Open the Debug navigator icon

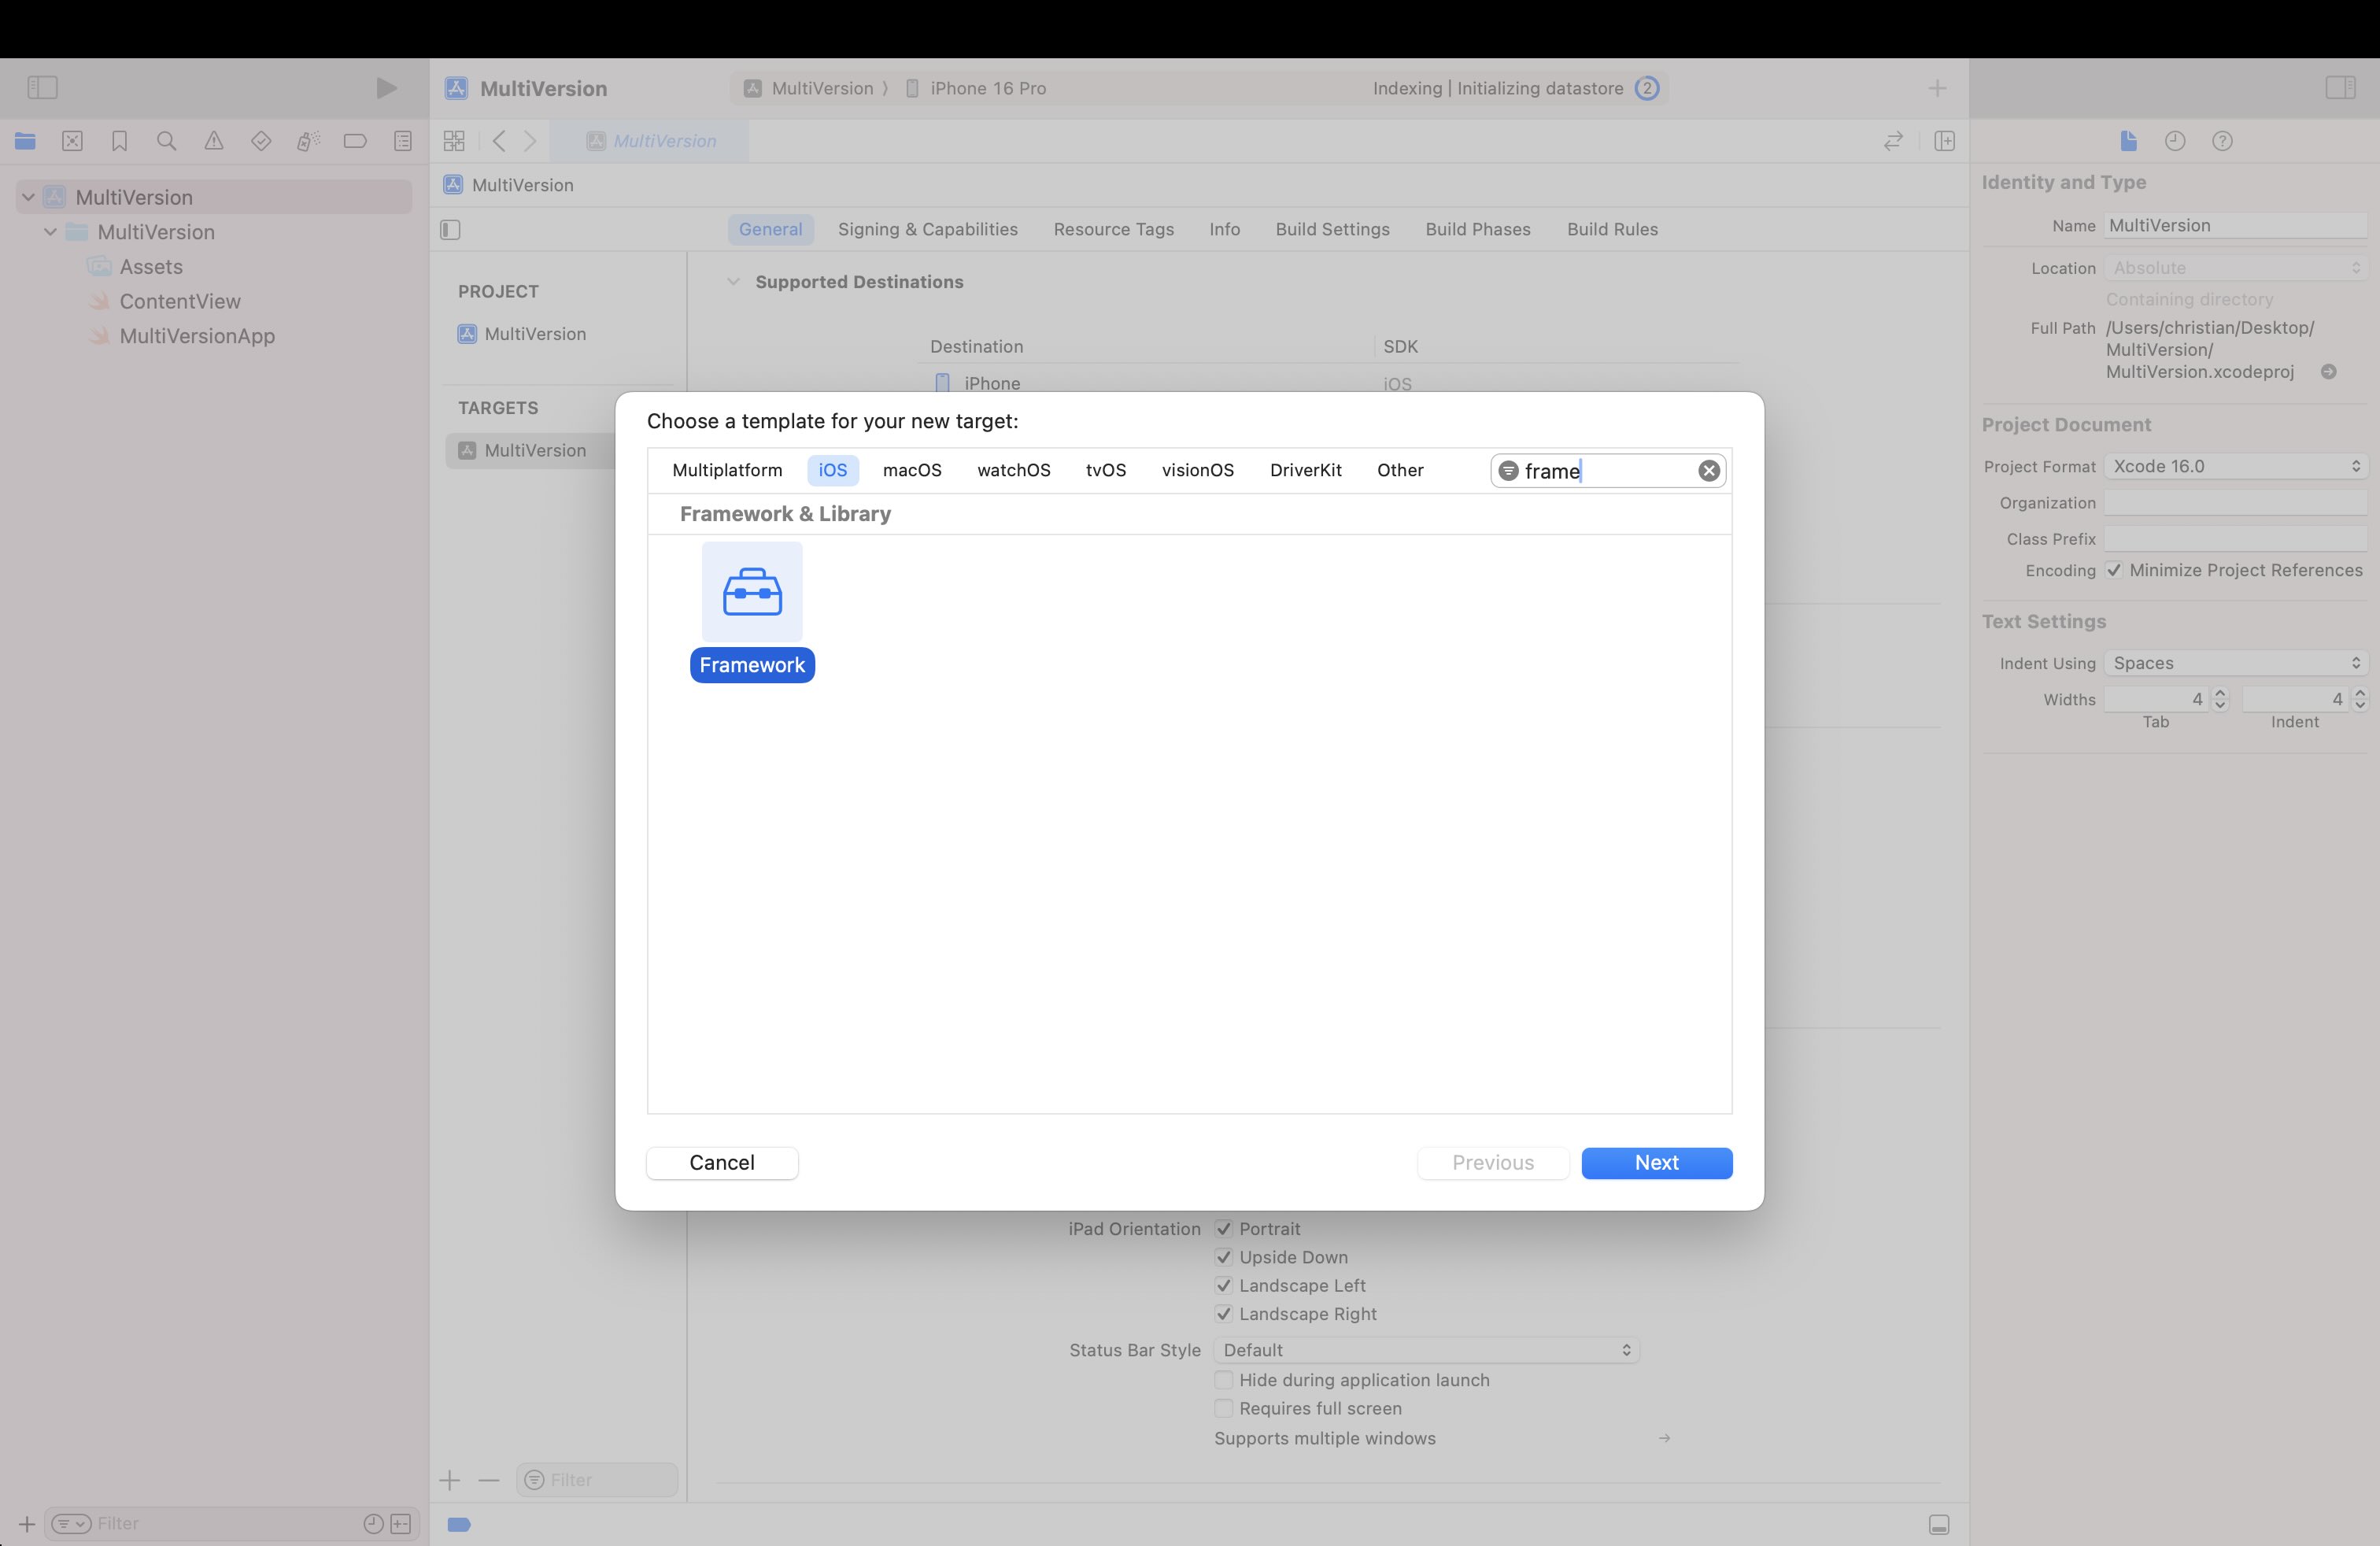click(308, 141)
